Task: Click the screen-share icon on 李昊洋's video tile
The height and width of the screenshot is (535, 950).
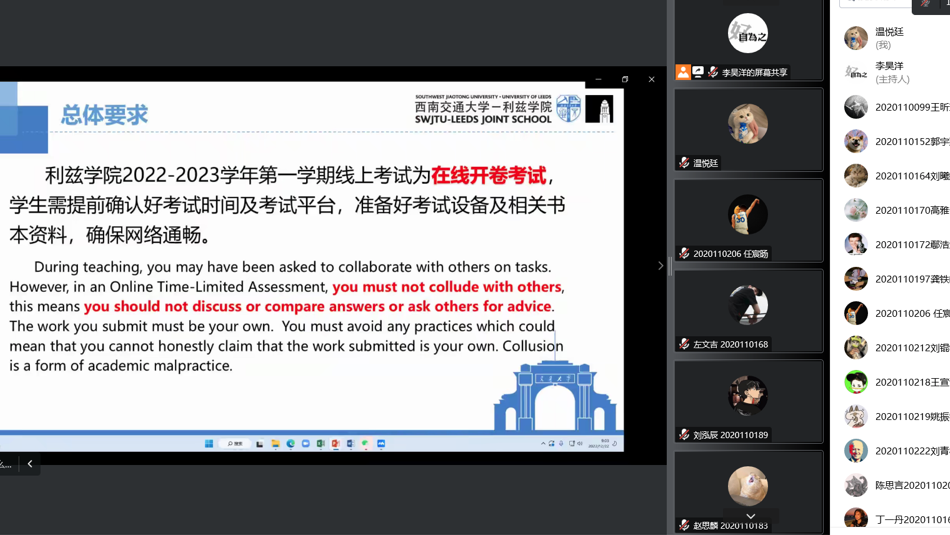Action: [x=698, y=72]
